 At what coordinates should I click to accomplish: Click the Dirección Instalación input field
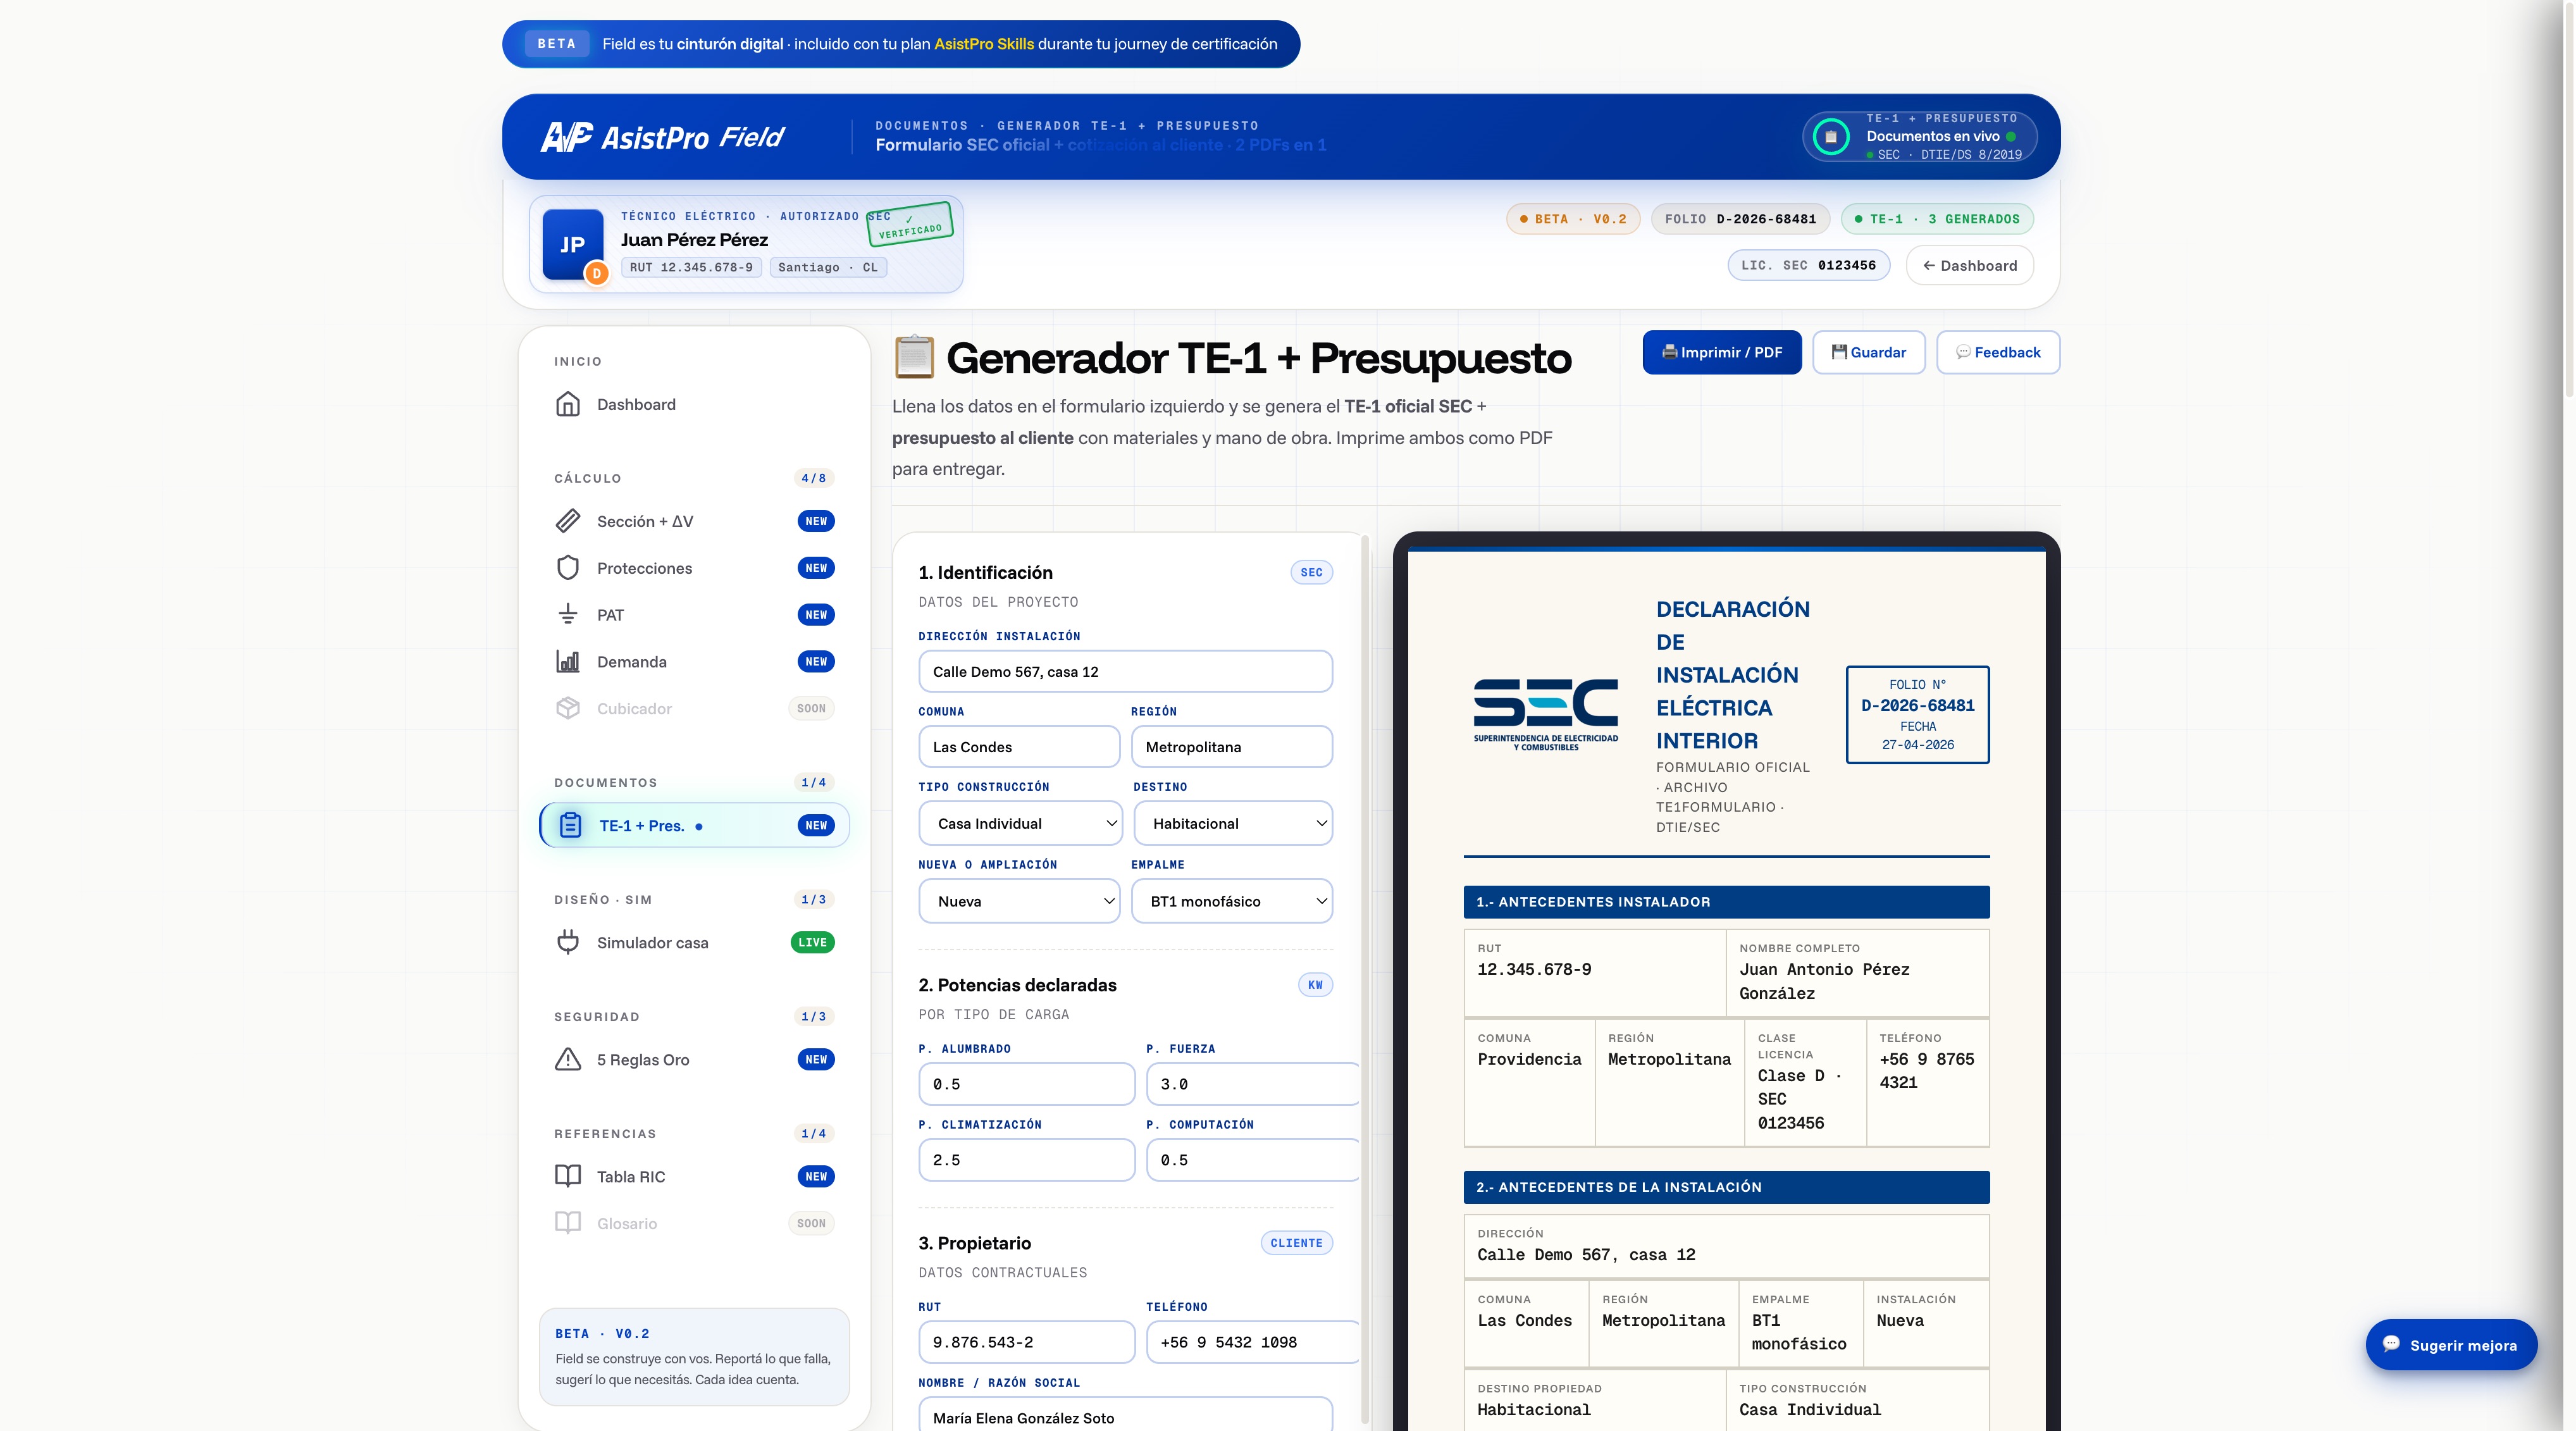(x=1125, y=671)
